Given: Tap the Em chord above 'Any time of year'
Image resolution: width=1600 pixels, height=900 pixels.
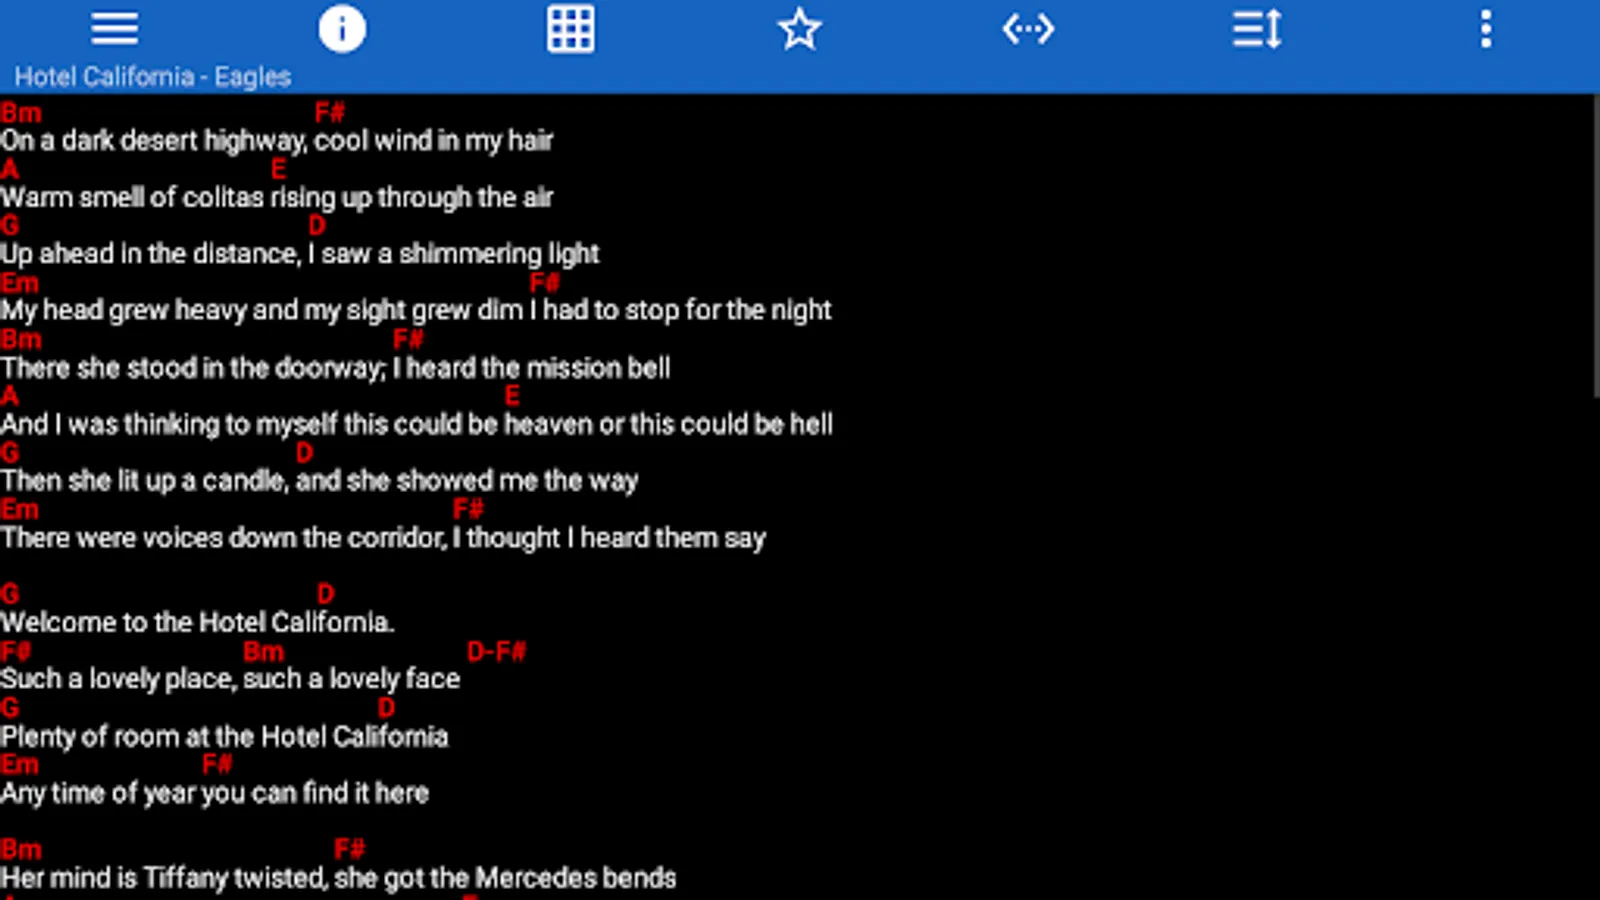Looking at the screenshot, I should point(20,765).
